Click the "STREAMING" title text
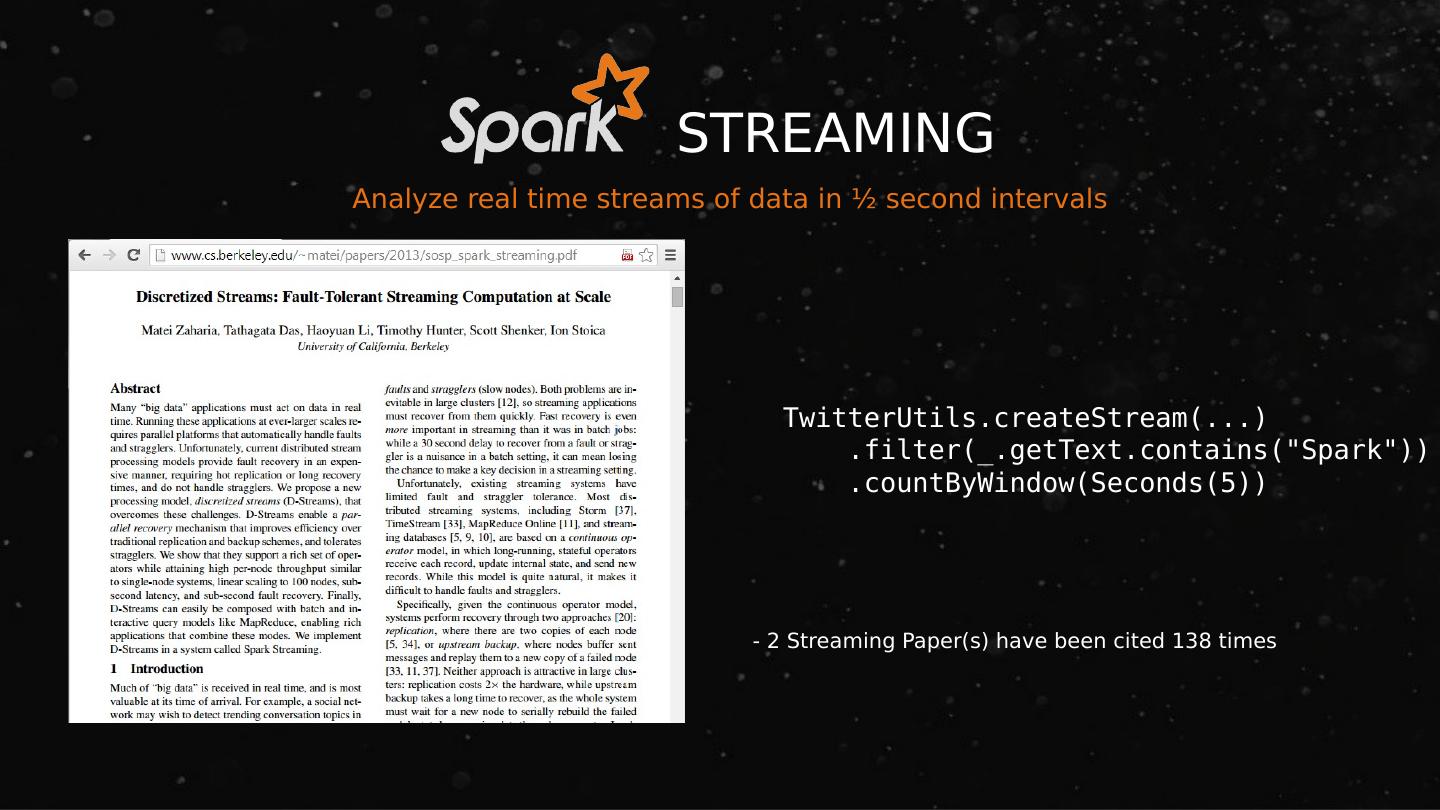Screen dimensions: 1440x810 click(835, 134)
